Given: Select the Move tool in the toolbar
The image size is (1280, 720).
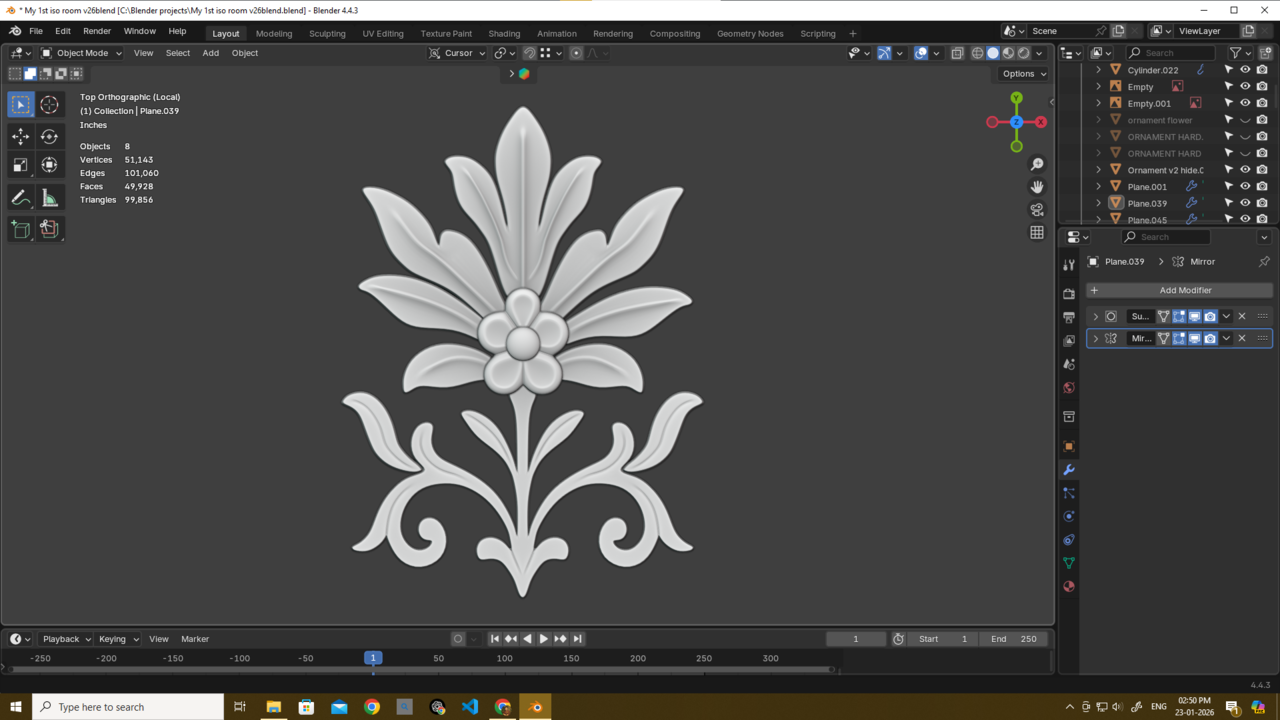Looking at the screenshot, I should [20, 136].
